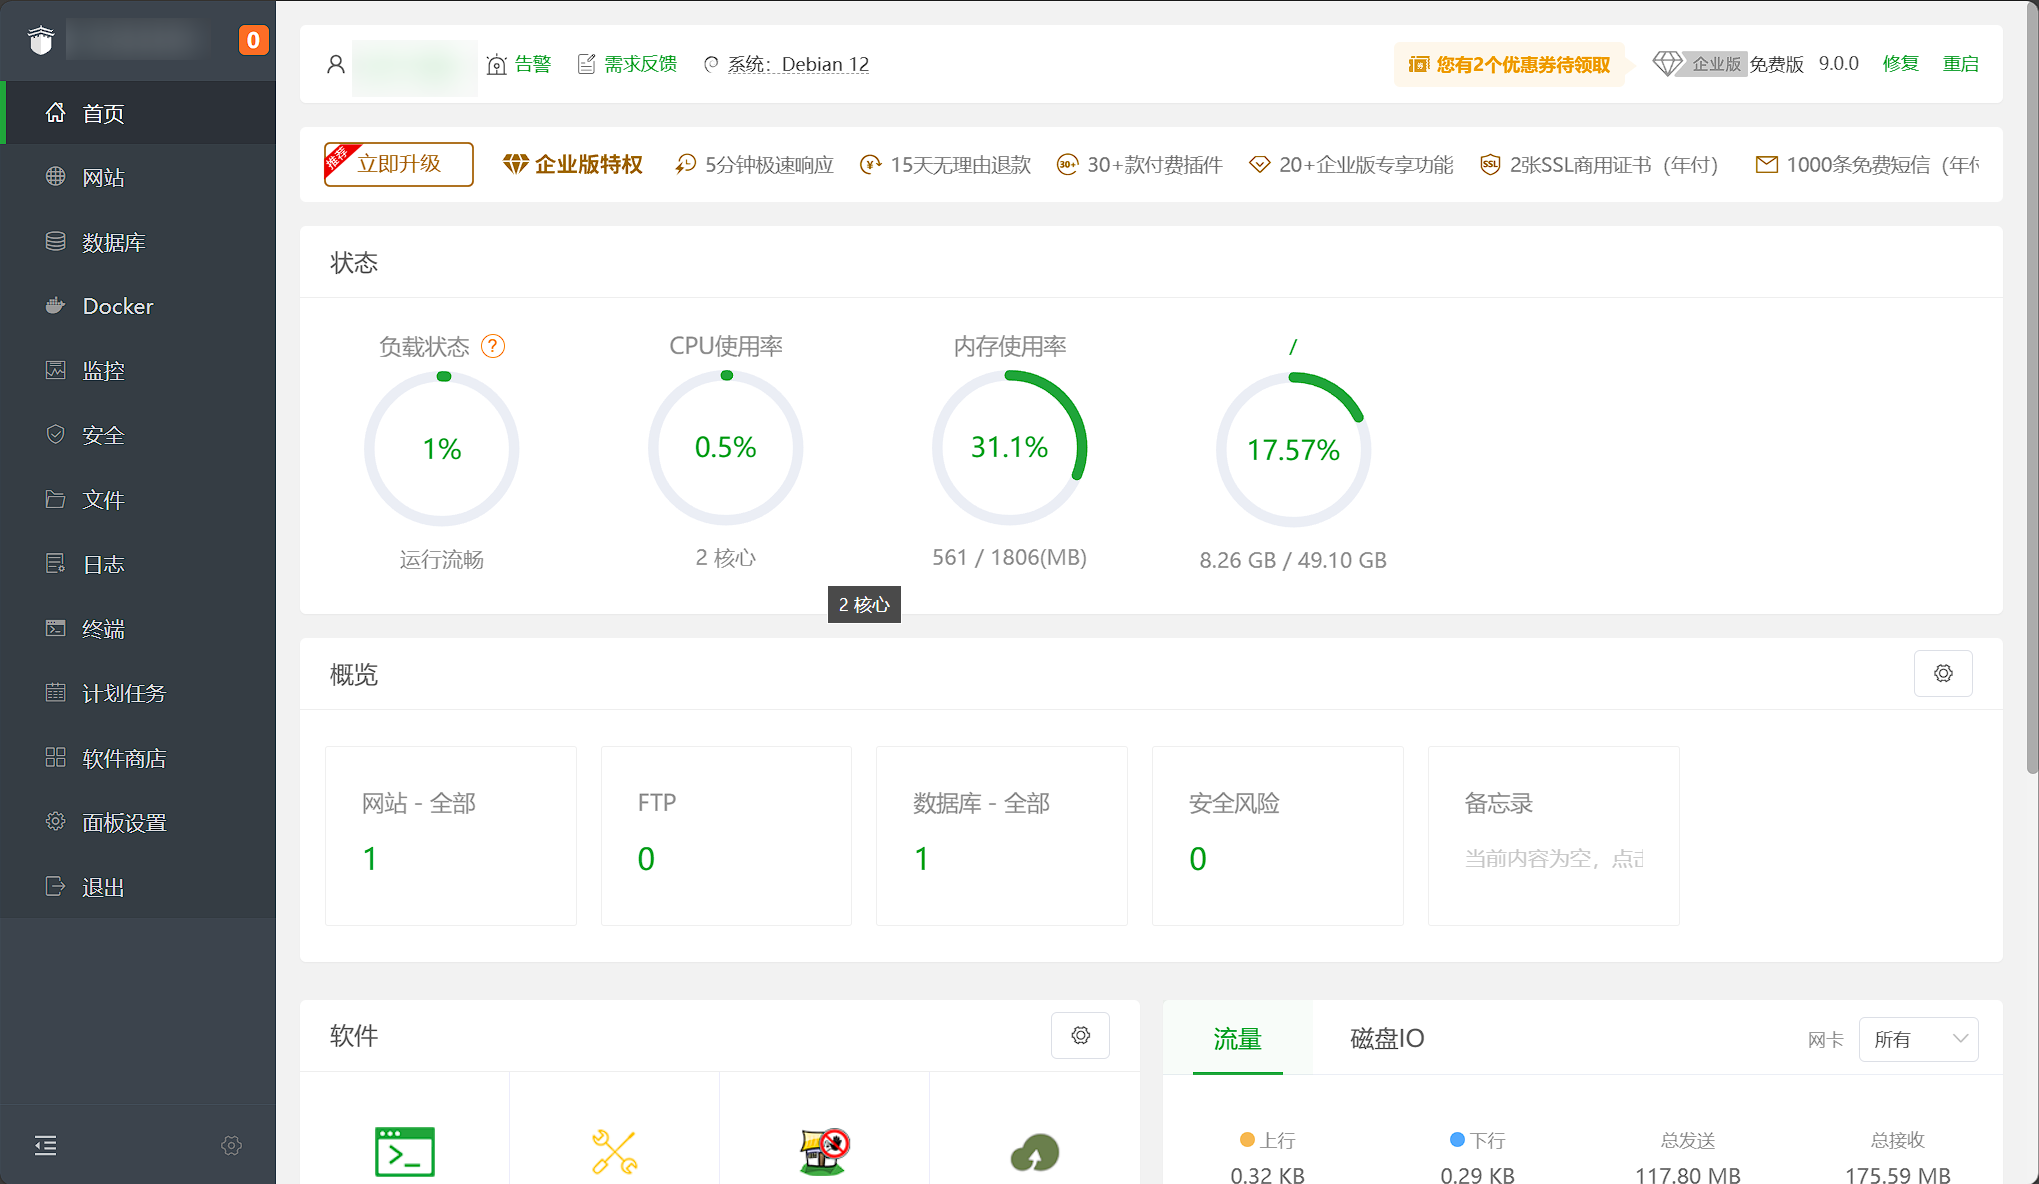The height and width of the screenshot is (1184, 2039).
Task: Select the 流量 tab
Action: point(1237,1038)
